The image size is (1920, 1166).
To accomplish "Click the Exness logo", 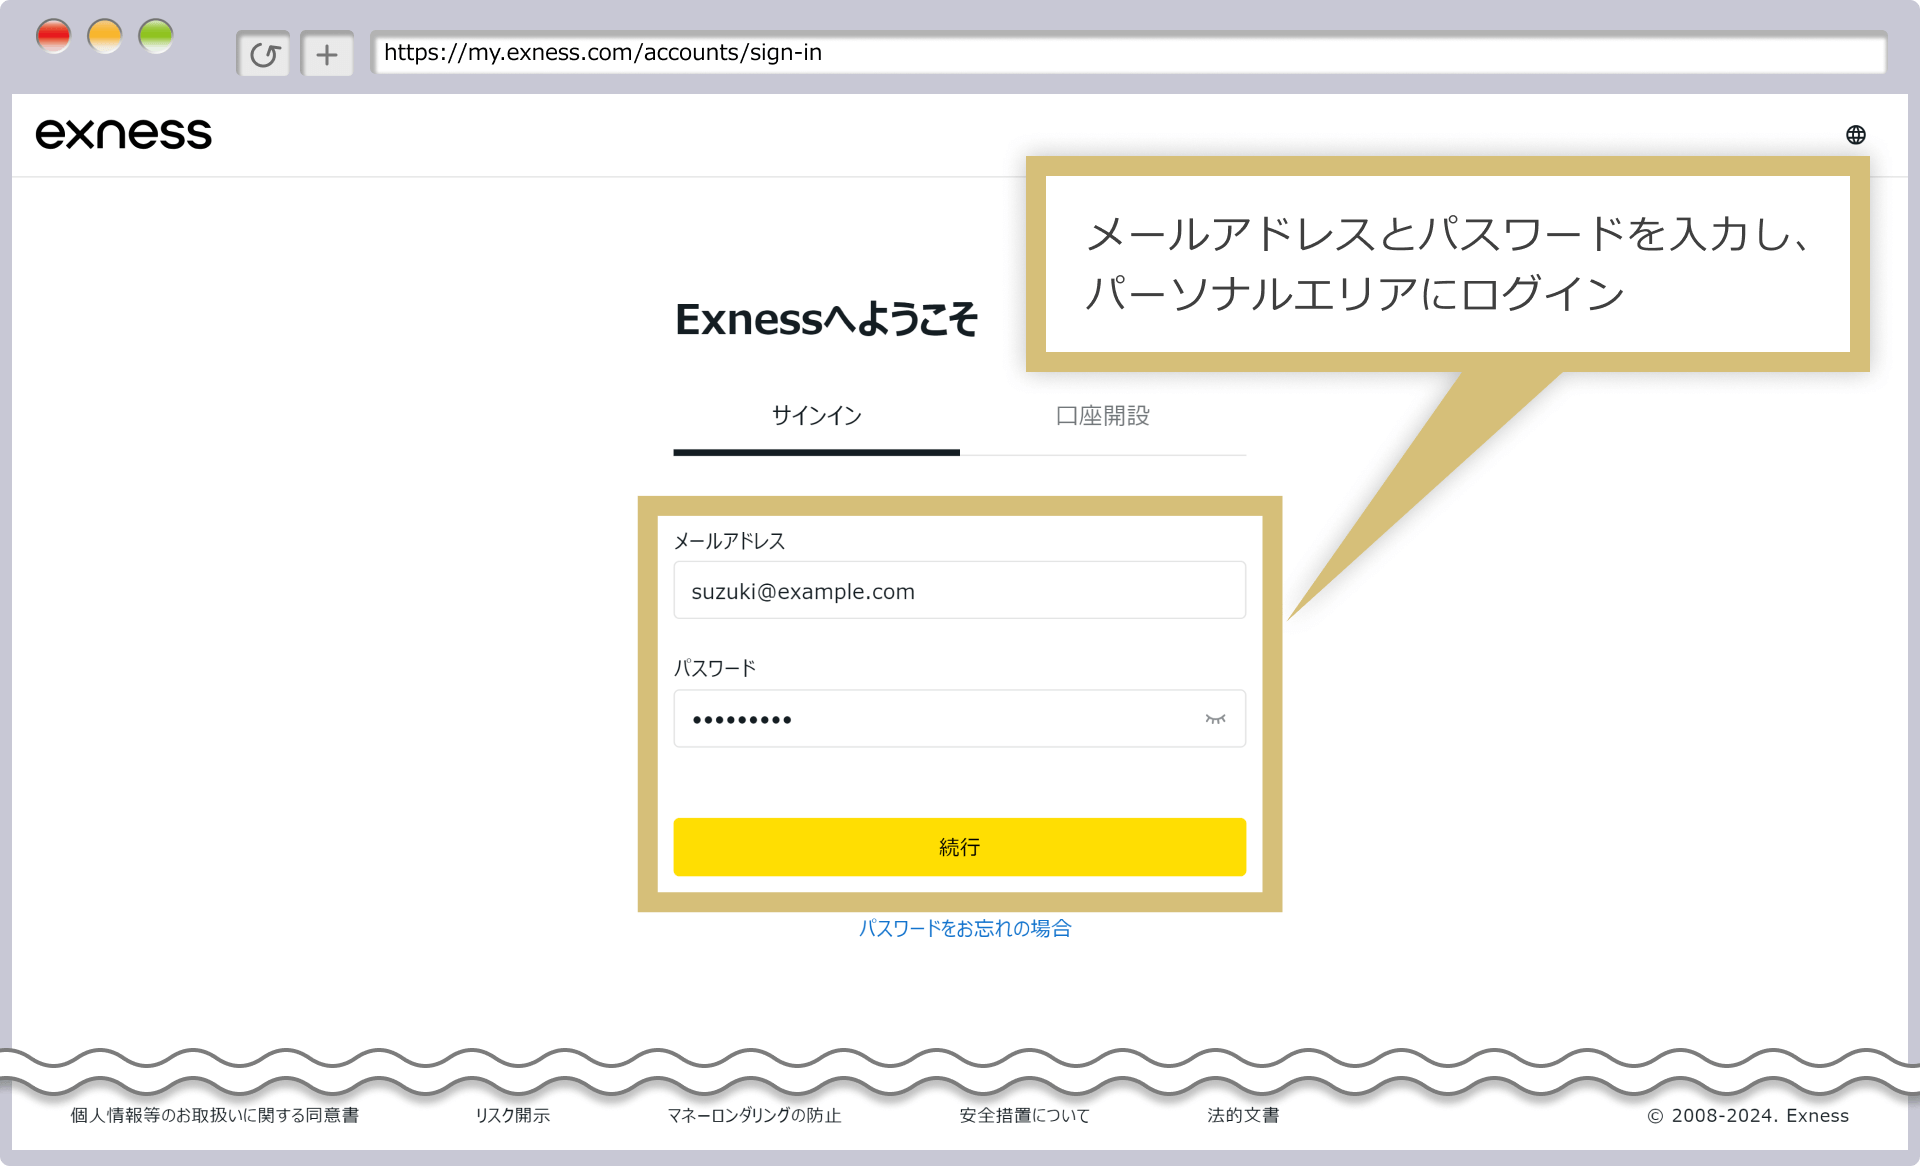I will click(123, 133).
